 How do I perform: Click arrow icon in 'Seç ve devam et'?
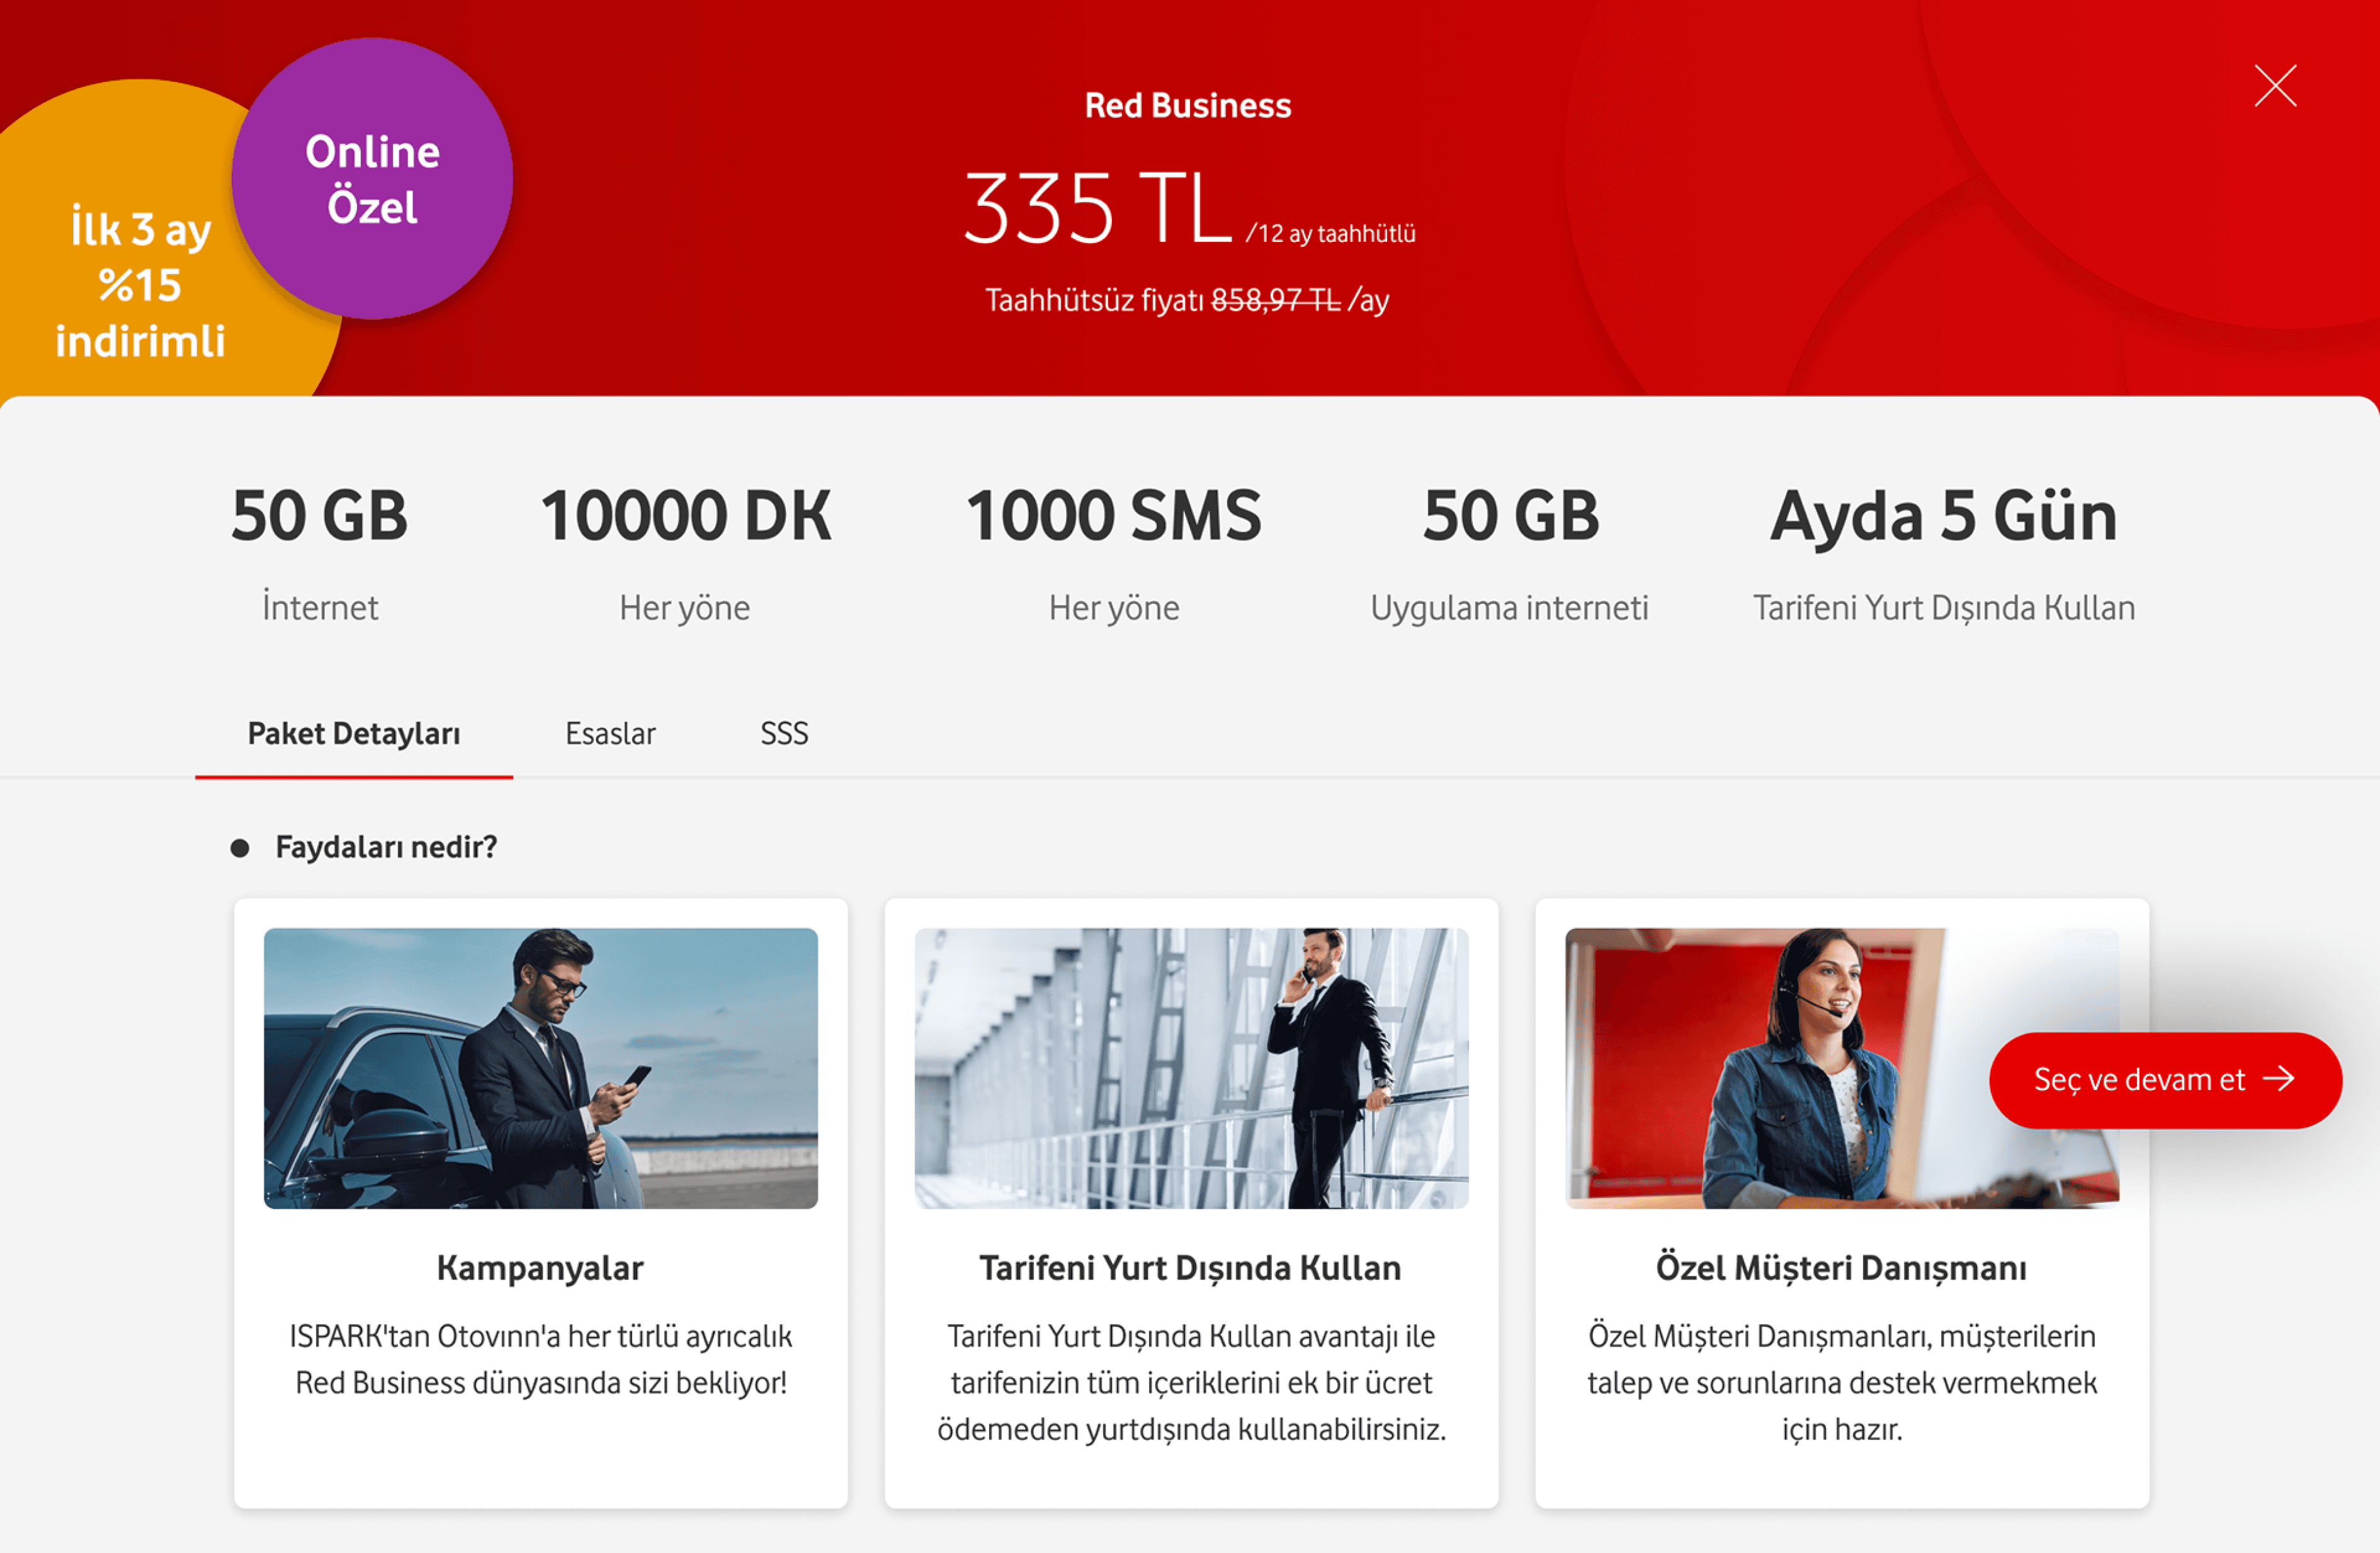(x=2280, y=1079)
